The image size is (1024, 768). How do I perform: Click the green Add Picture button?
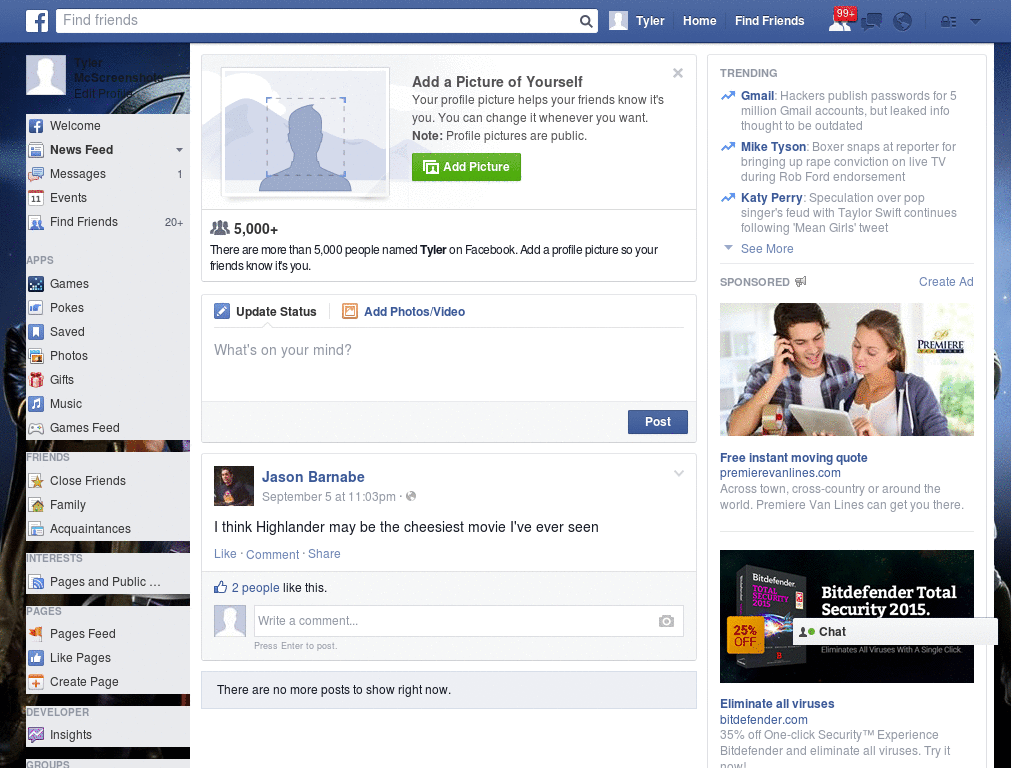(x=466, y=167)
